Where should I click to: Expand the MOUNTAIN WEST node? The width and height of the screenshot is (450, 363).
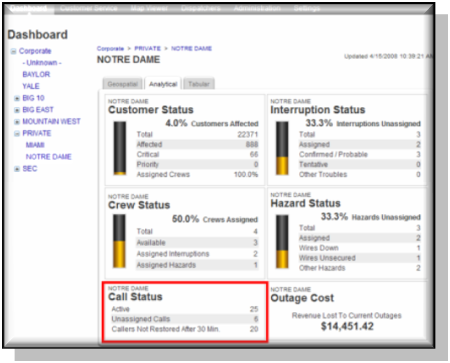pos(17,122)
